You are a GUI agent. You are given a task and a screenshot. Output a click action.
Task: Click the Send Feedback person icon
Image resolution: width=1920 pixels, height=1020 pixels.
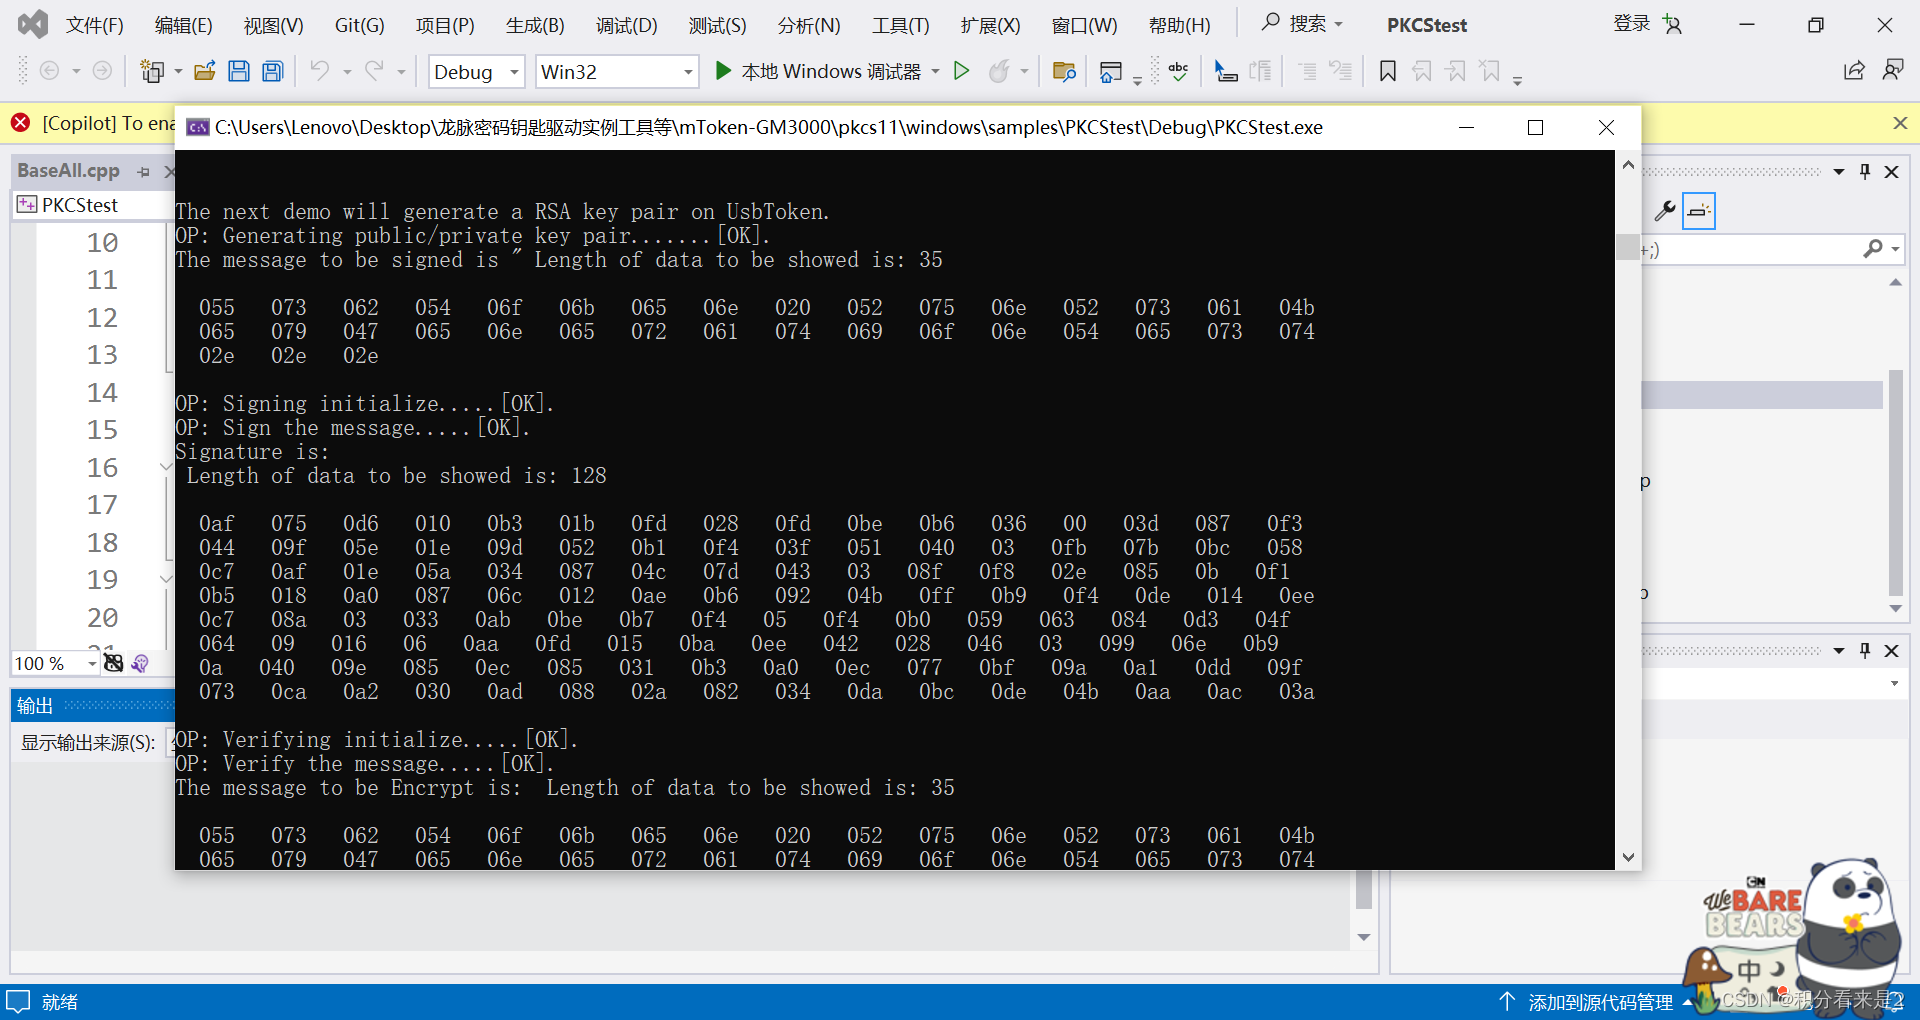click(1893, 70)
